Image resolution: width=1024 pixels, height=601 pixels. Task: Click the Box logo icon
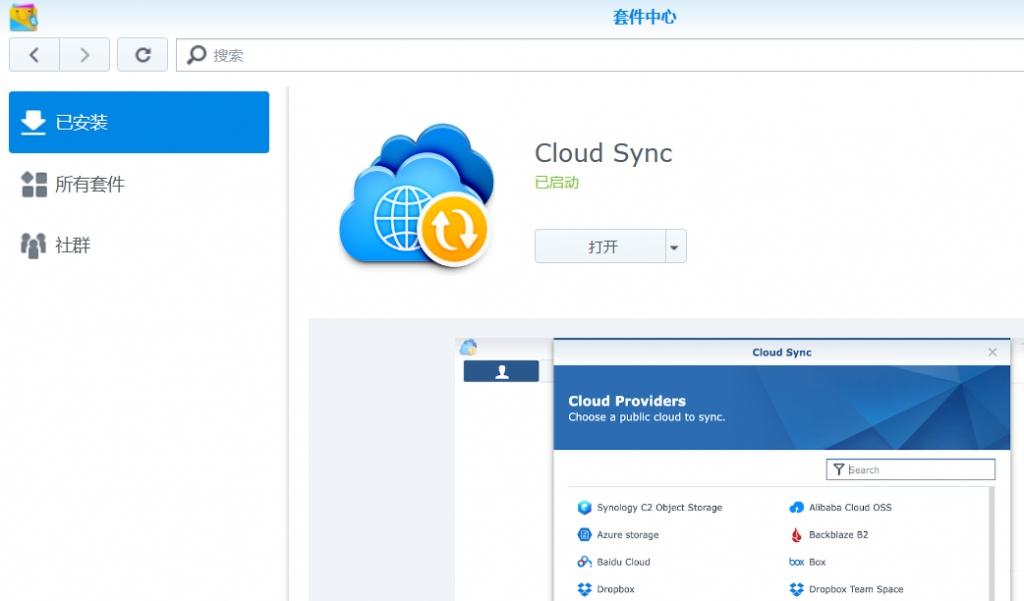(796, 562)
